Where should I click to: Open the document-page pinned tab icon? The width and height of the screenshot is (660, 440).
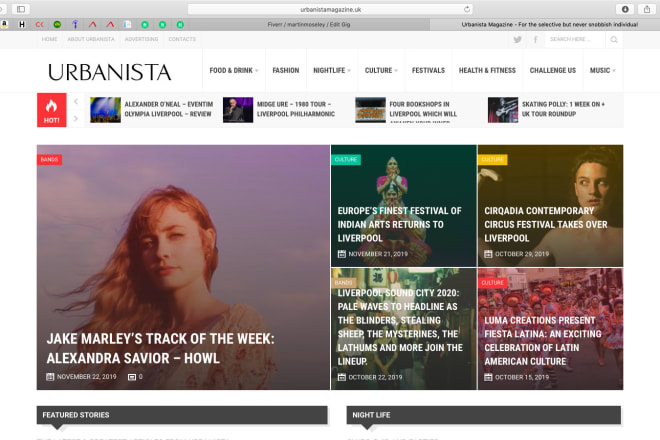pyautogui.click(x=127, y=24)
